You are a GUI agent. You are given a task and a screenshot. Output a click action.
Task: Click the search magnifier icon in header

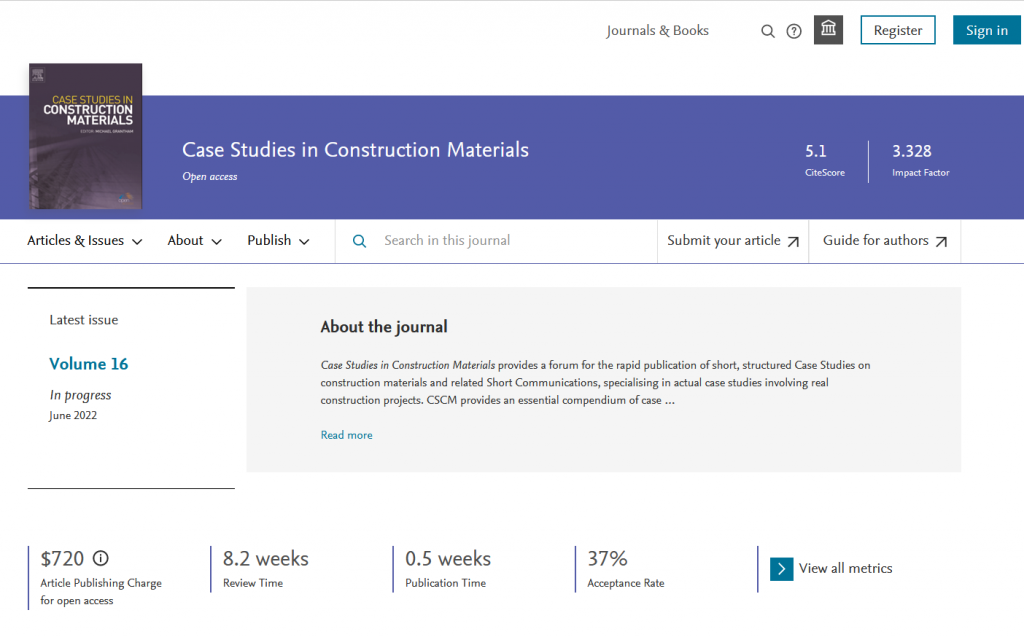click(768, 31)
